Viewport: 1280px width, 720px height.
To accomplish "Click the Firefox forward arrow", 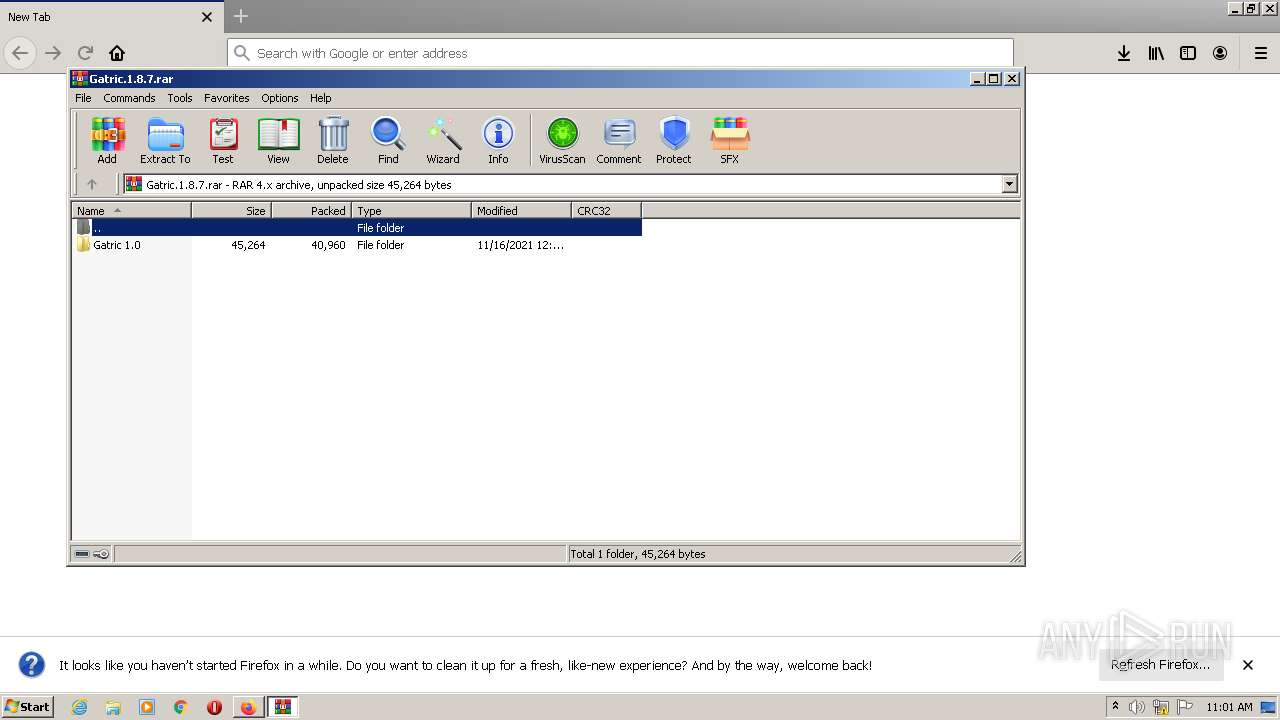I will click(53, 53).
